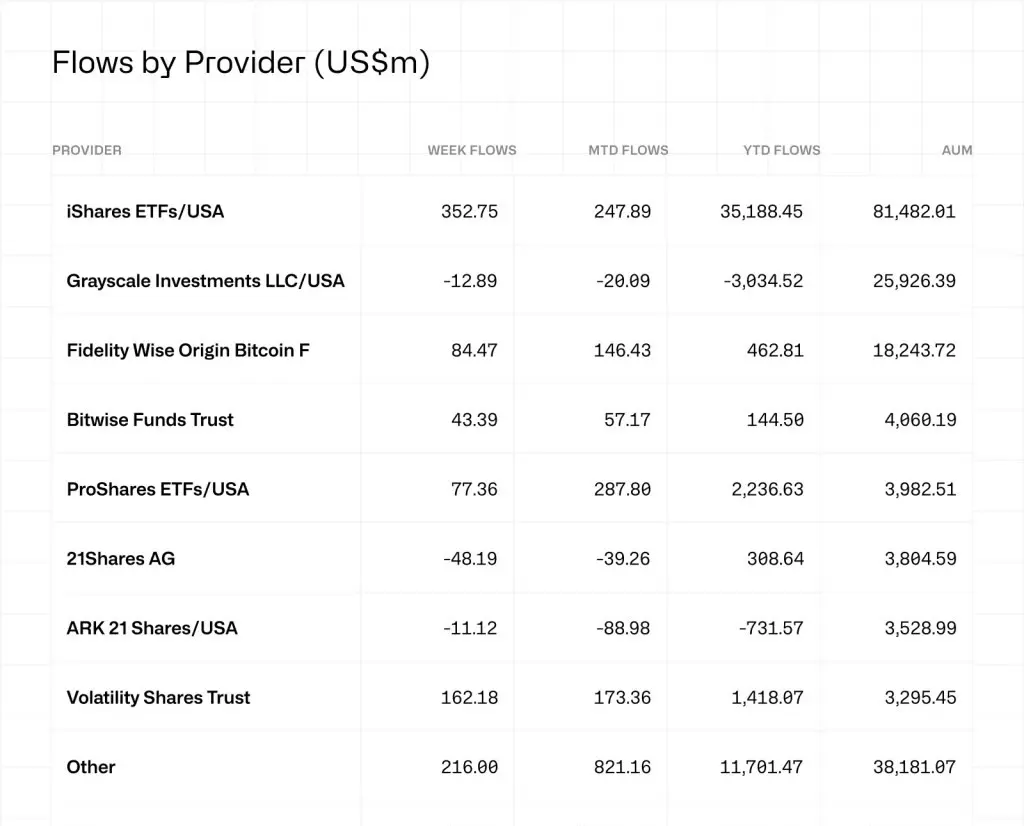Click iShares AUM value 81,482.01
The image size is (1024, 826).
point(914,212)
